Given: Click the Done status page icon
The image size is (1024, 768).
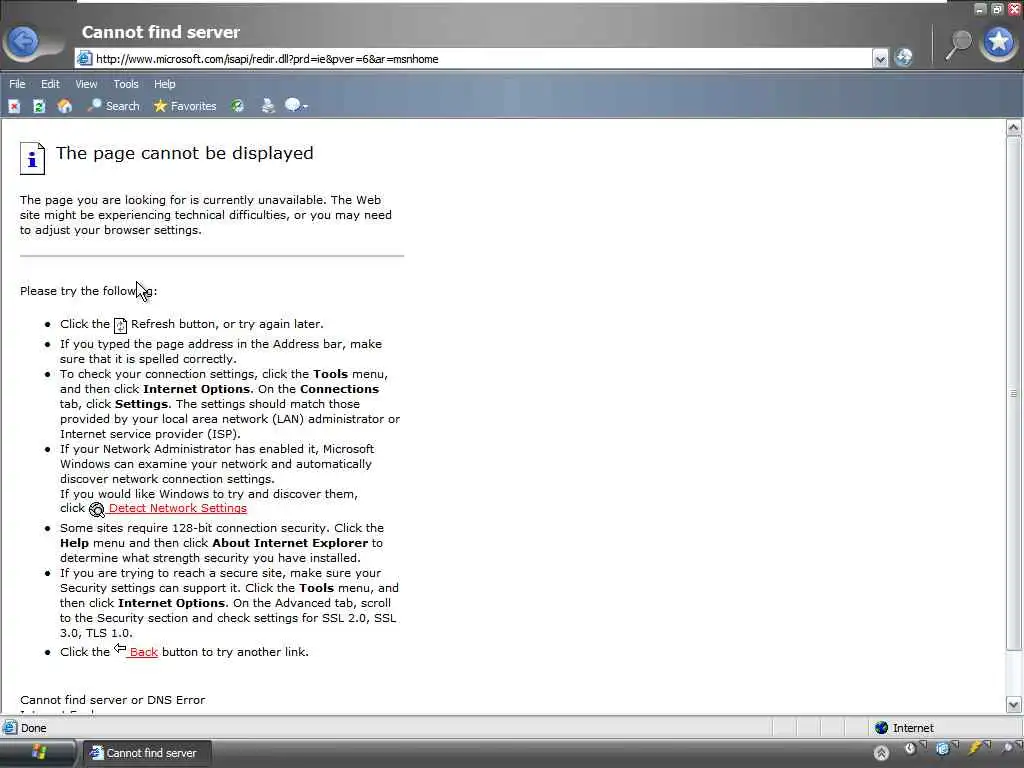Looking at the screenshot, I should click(x=10, y=728).
